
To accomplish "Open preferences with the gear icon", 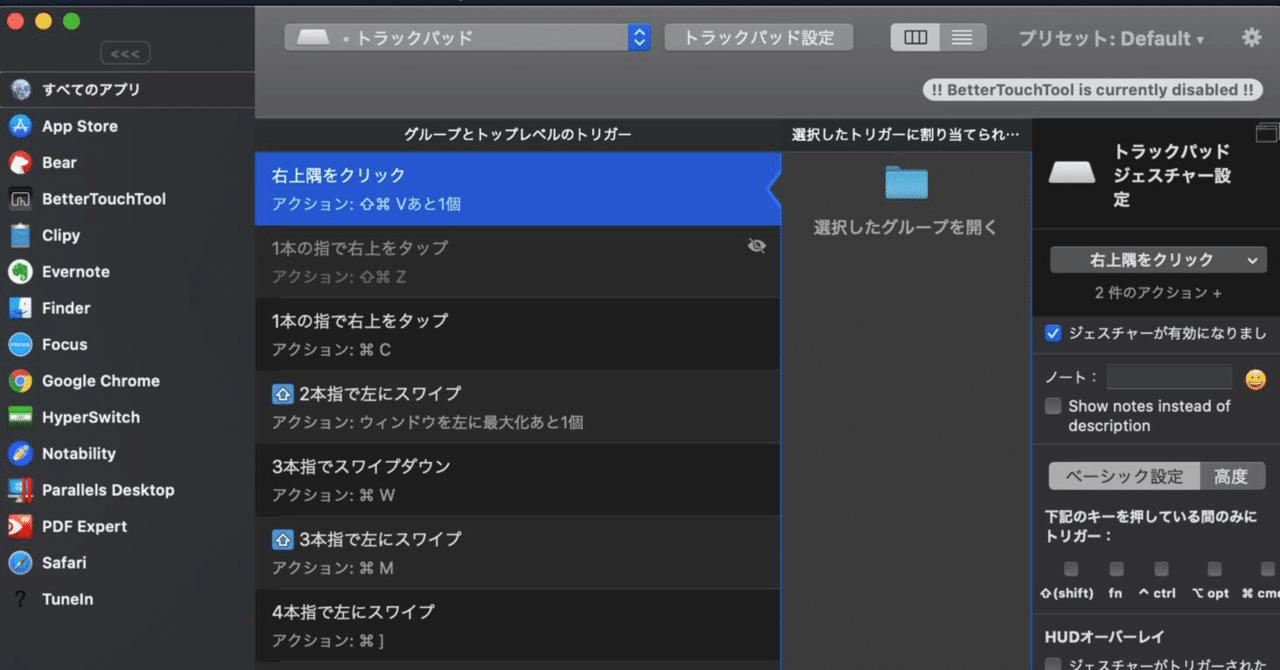I will pos(1252,38).
